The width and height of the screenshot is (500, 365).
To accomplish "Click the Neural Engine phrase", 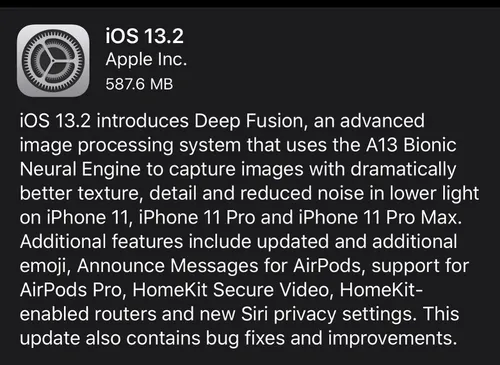I will click(x=80, y=169).
